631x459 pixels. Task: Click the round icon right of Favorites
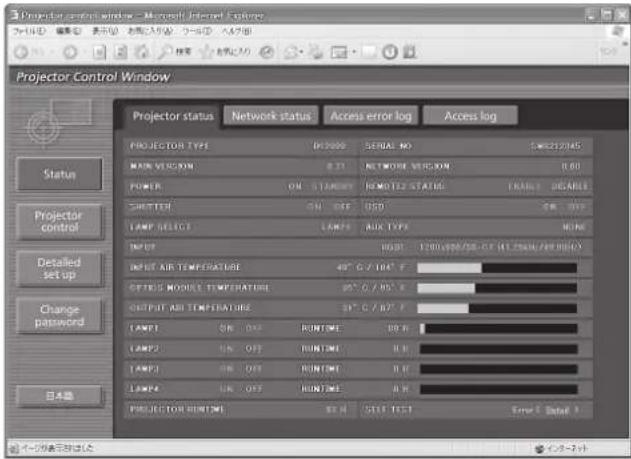pos(266,52)
